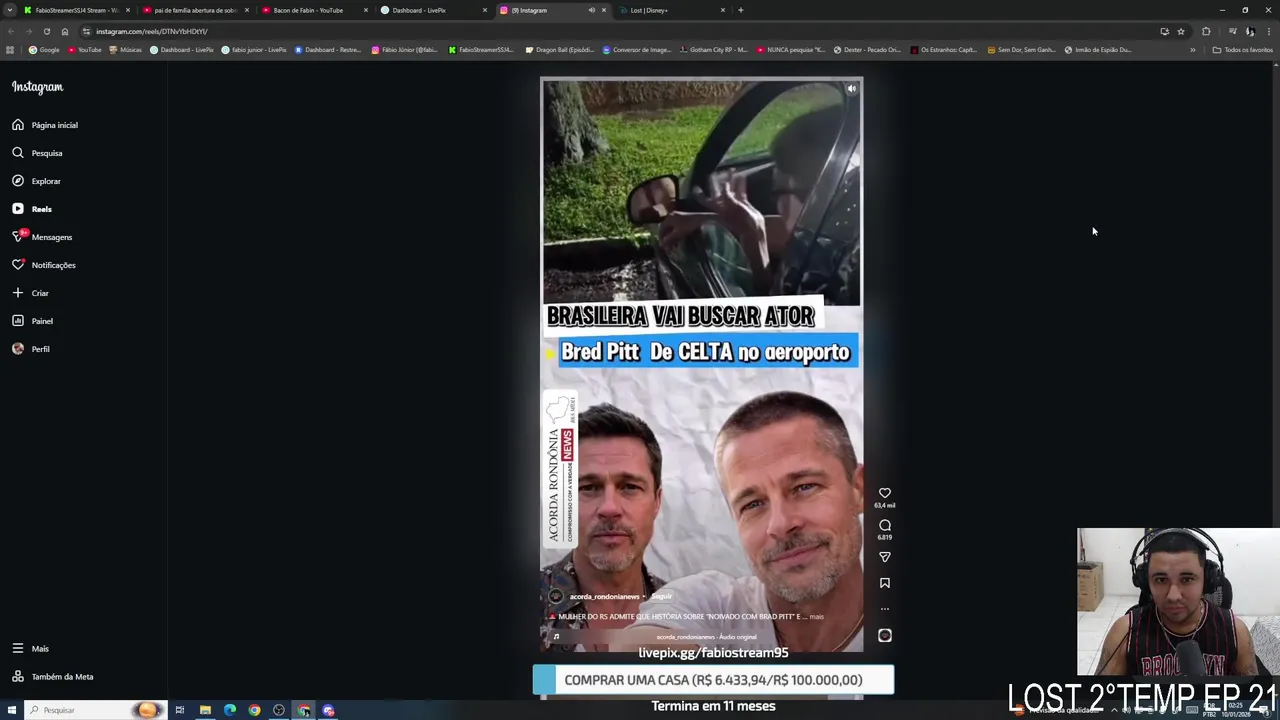Expand the caption with mais
Image resolution: width=1280 pixels, height=720 pixels.
(x=817, y=617)
